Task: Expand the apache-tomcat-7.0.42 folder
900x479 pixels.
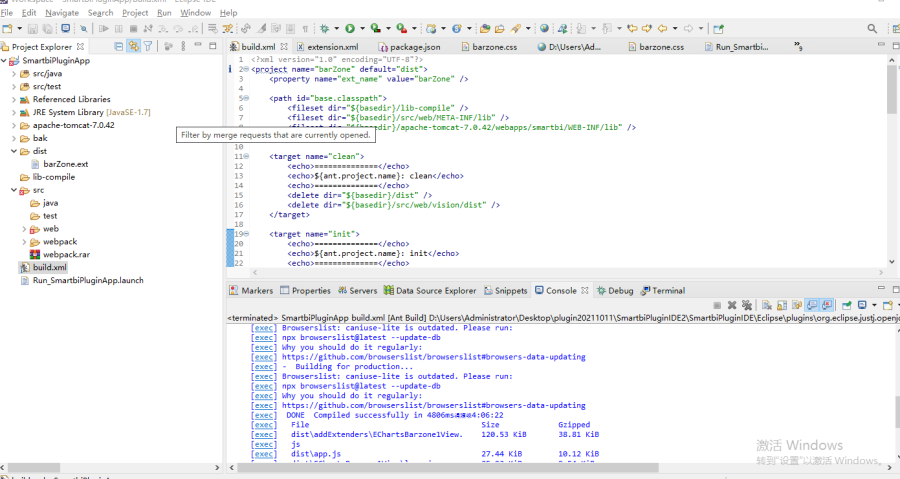Action: coord(14,125)
